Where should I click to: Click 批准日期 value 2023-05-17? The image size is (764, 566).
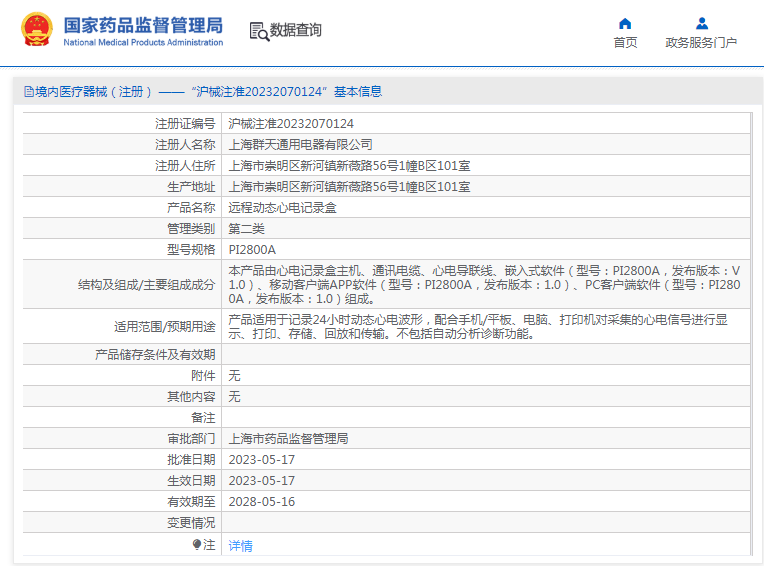262,460
